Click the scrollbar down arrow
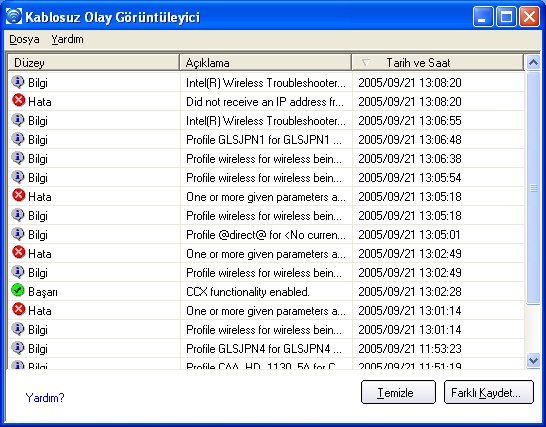Viewport: 546px width, 427px height. [x=533, y=360]
